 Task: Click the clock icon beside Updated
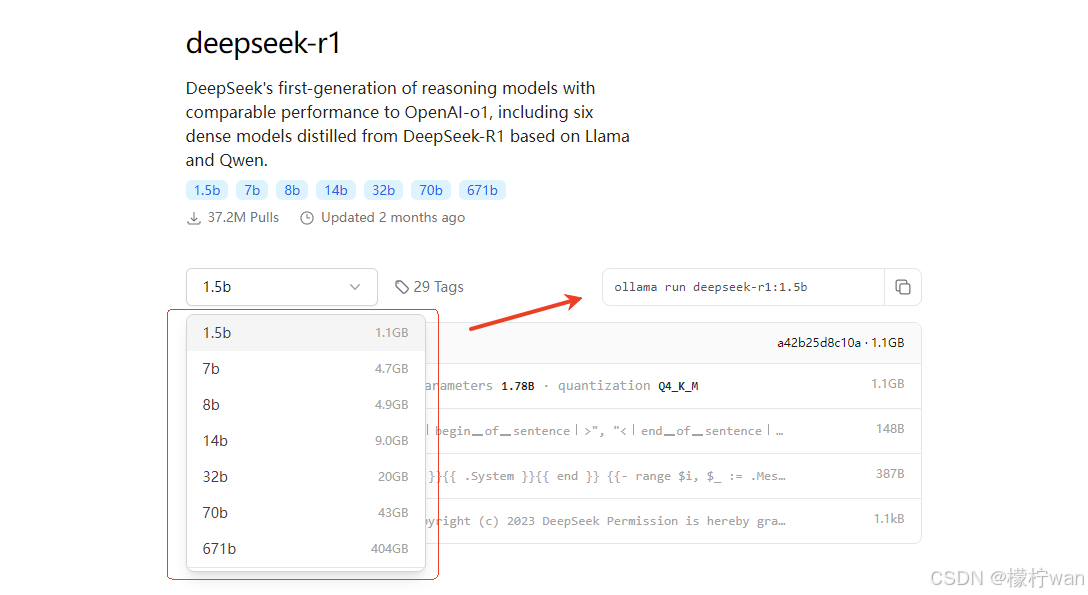[x=307, y=218]
